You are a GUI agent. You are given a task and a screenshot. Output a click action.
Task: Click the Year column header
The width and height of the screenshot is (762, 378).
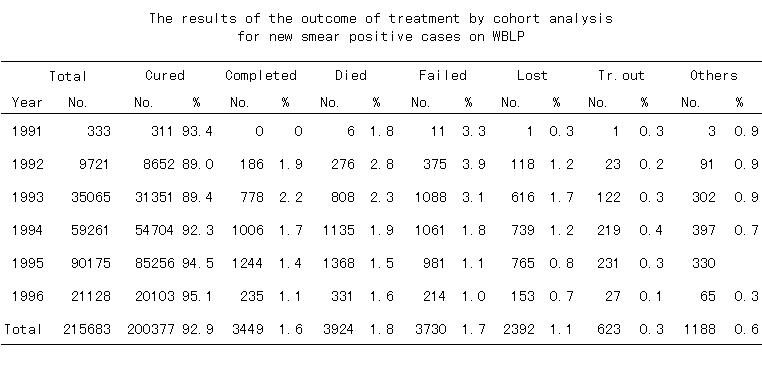27,103
